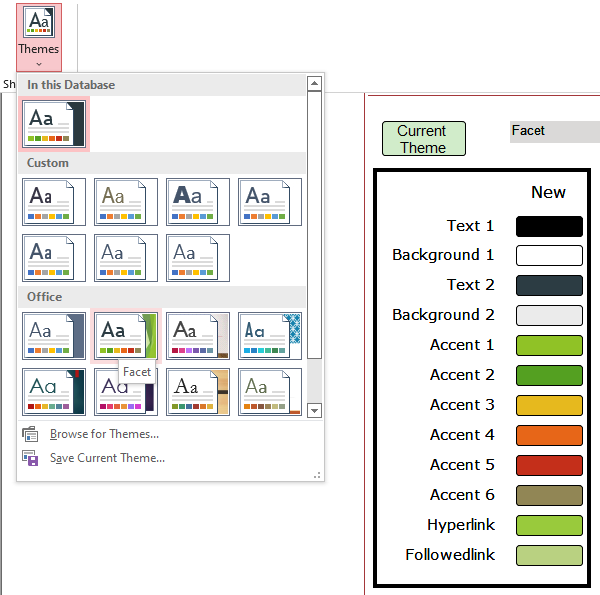Select the first Office theme thumbnail
The image size is (600, 595).
pyautogui.click(x=54, y=335)
